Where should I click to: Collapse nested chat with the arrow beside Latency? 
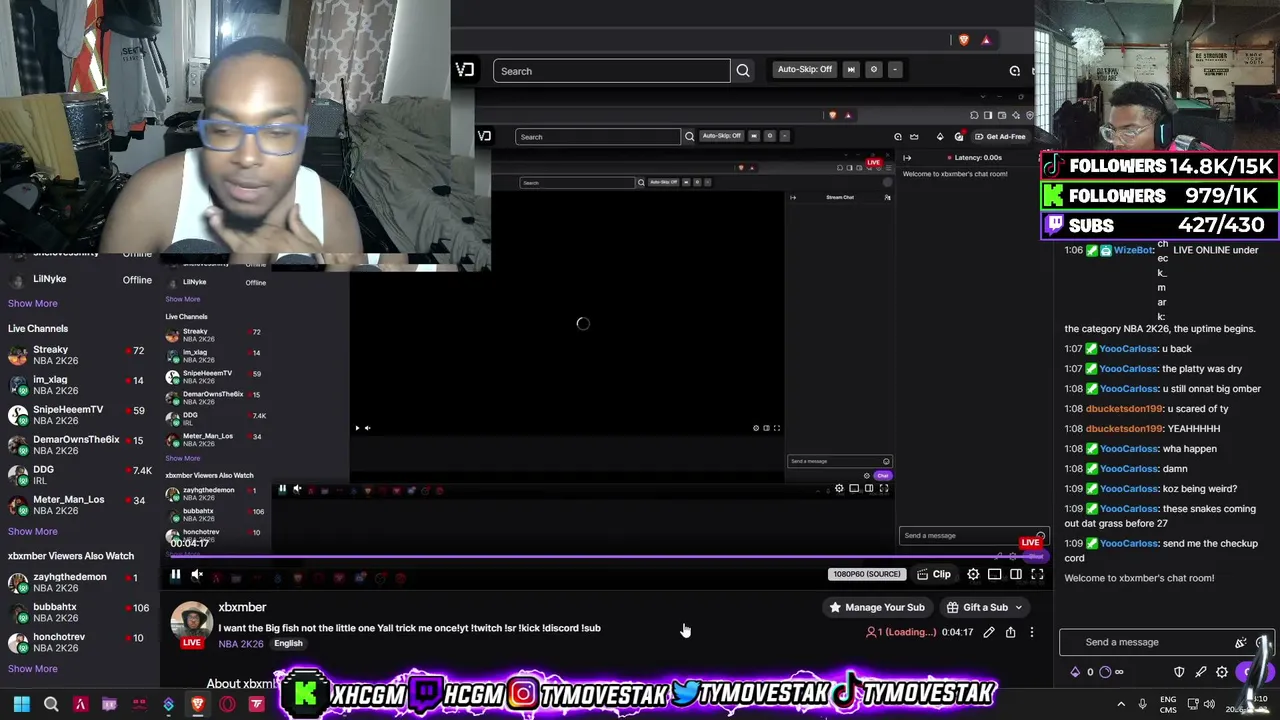907,158
